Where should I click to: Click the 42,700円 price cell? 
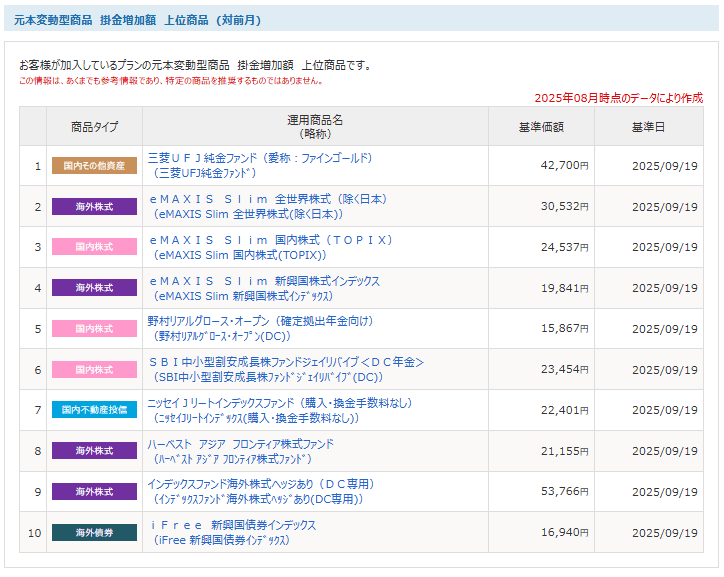click(564, 166)
